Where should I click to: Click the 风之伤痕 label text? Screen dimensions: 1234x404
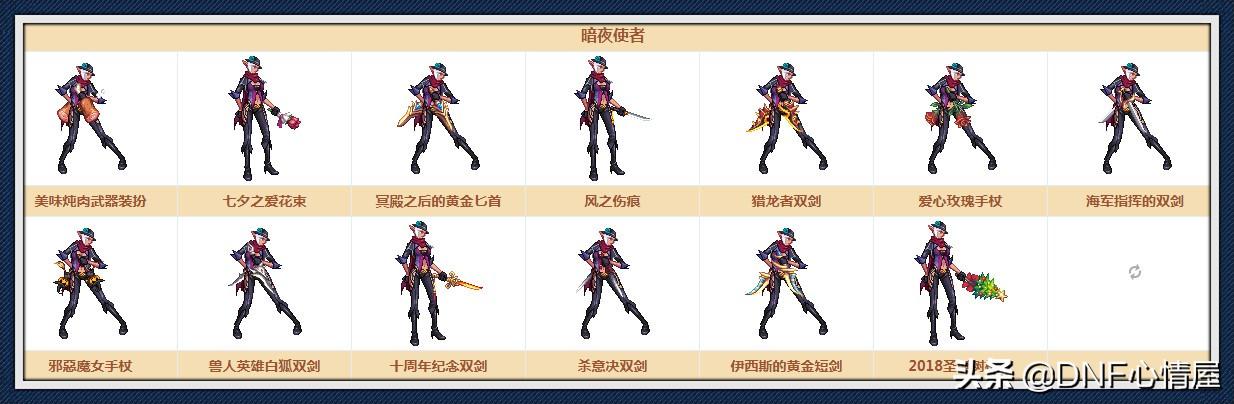click(612, 201)
